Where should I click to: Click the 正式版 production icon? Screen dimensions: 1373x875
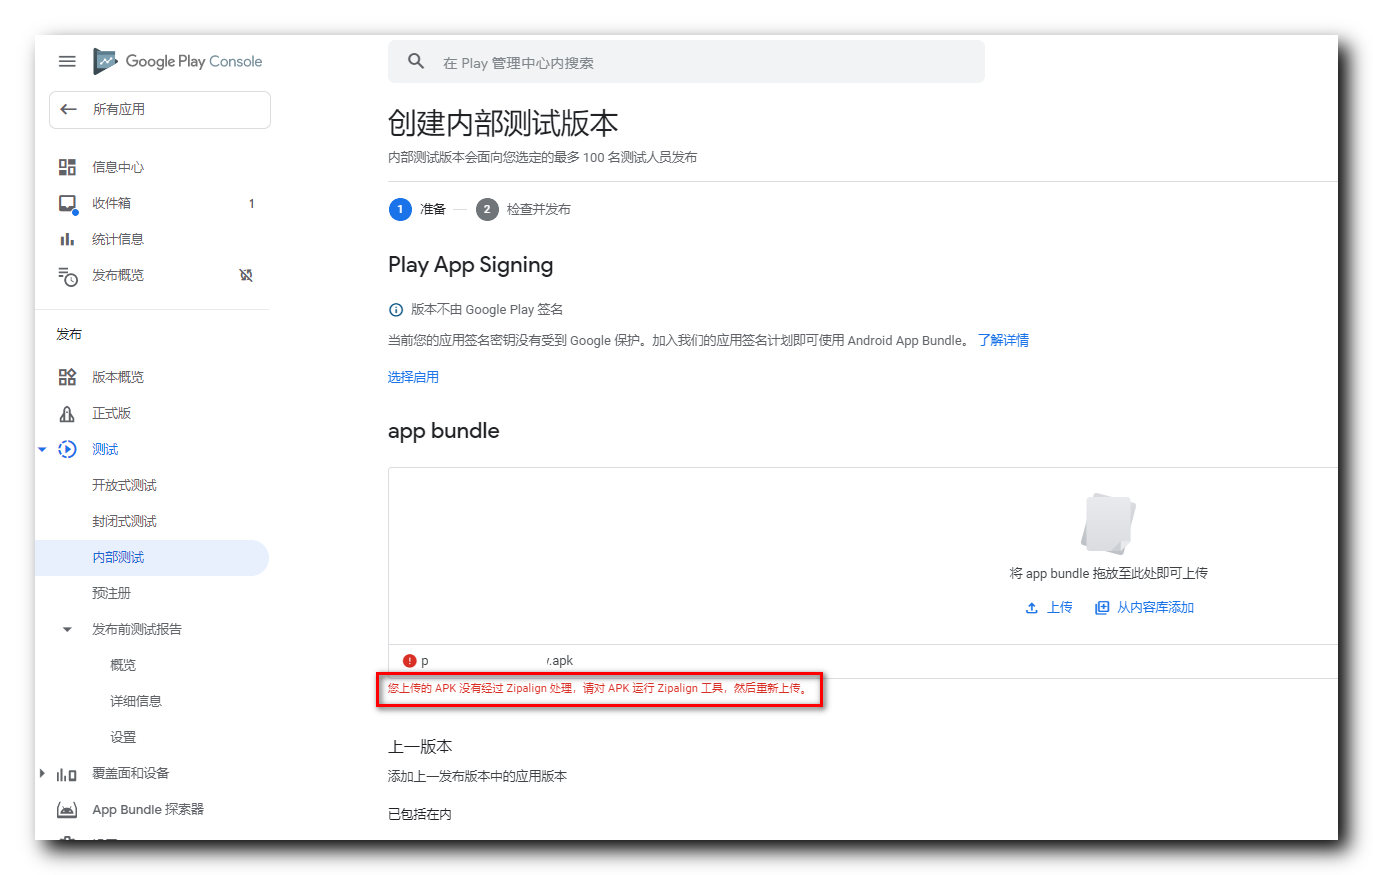pyautogui.click(x=67, y=413)
